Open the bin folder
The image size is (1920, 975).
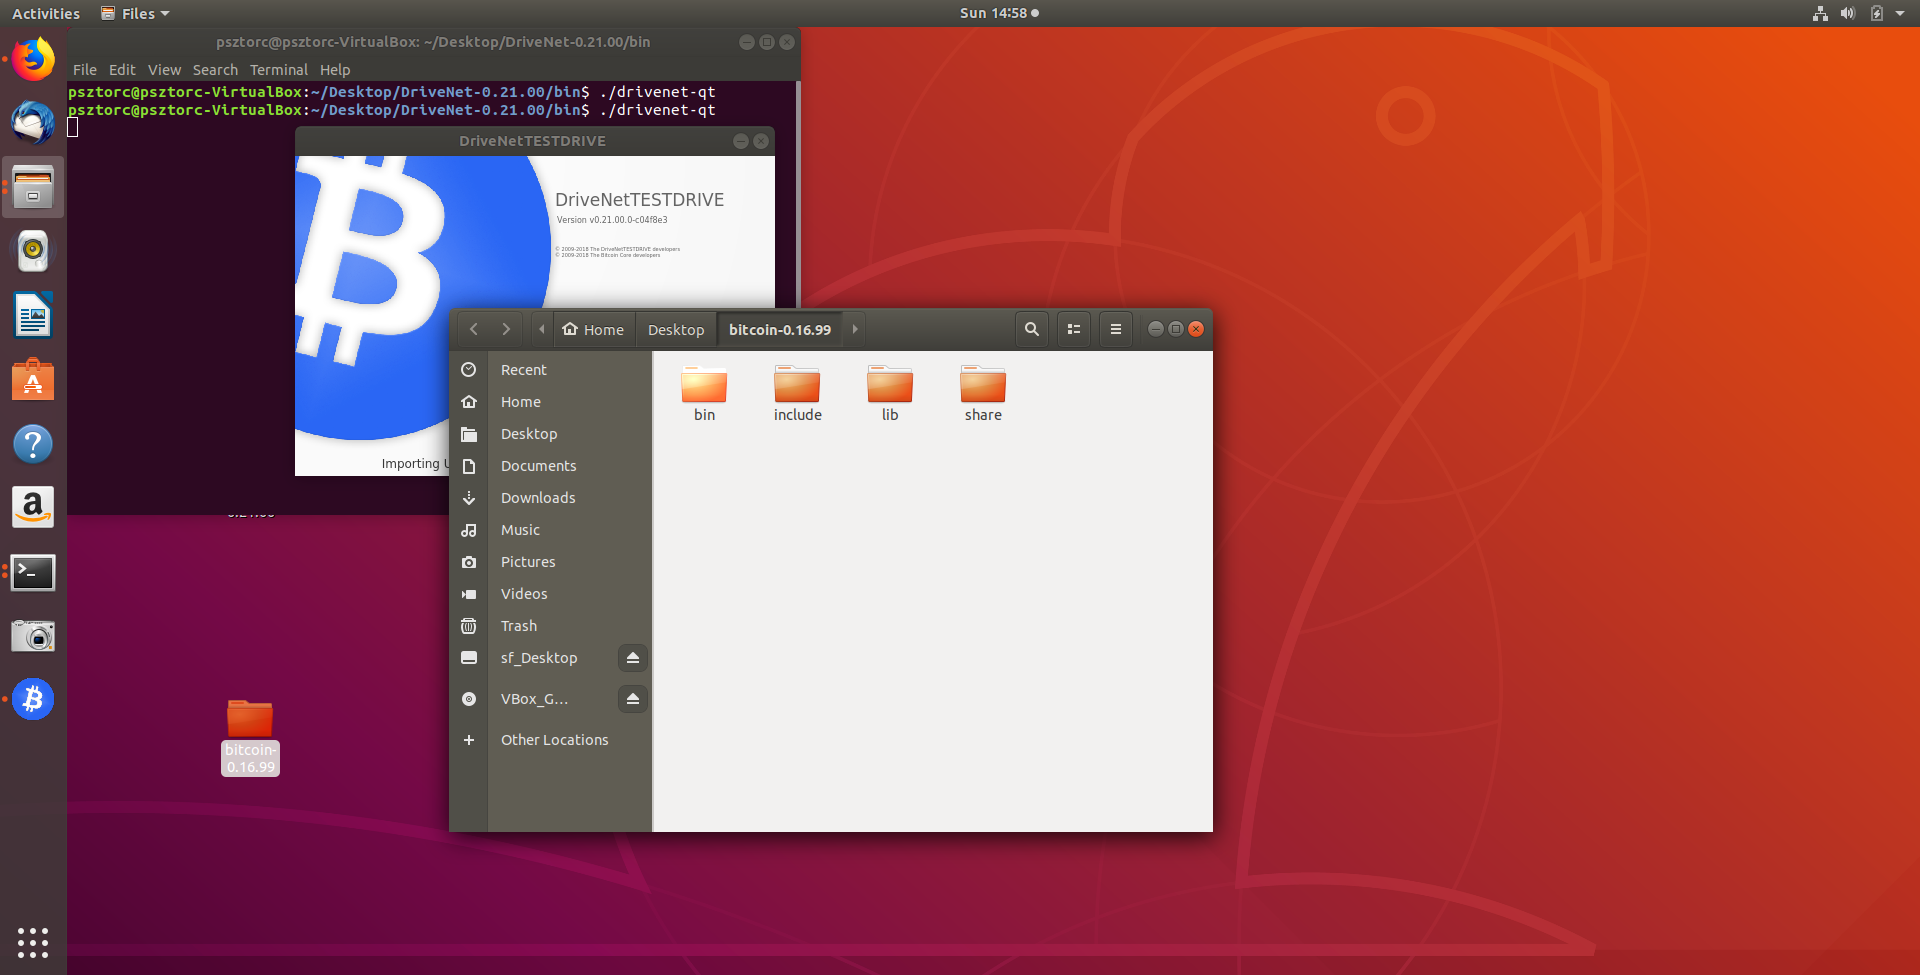pos(704,394)
